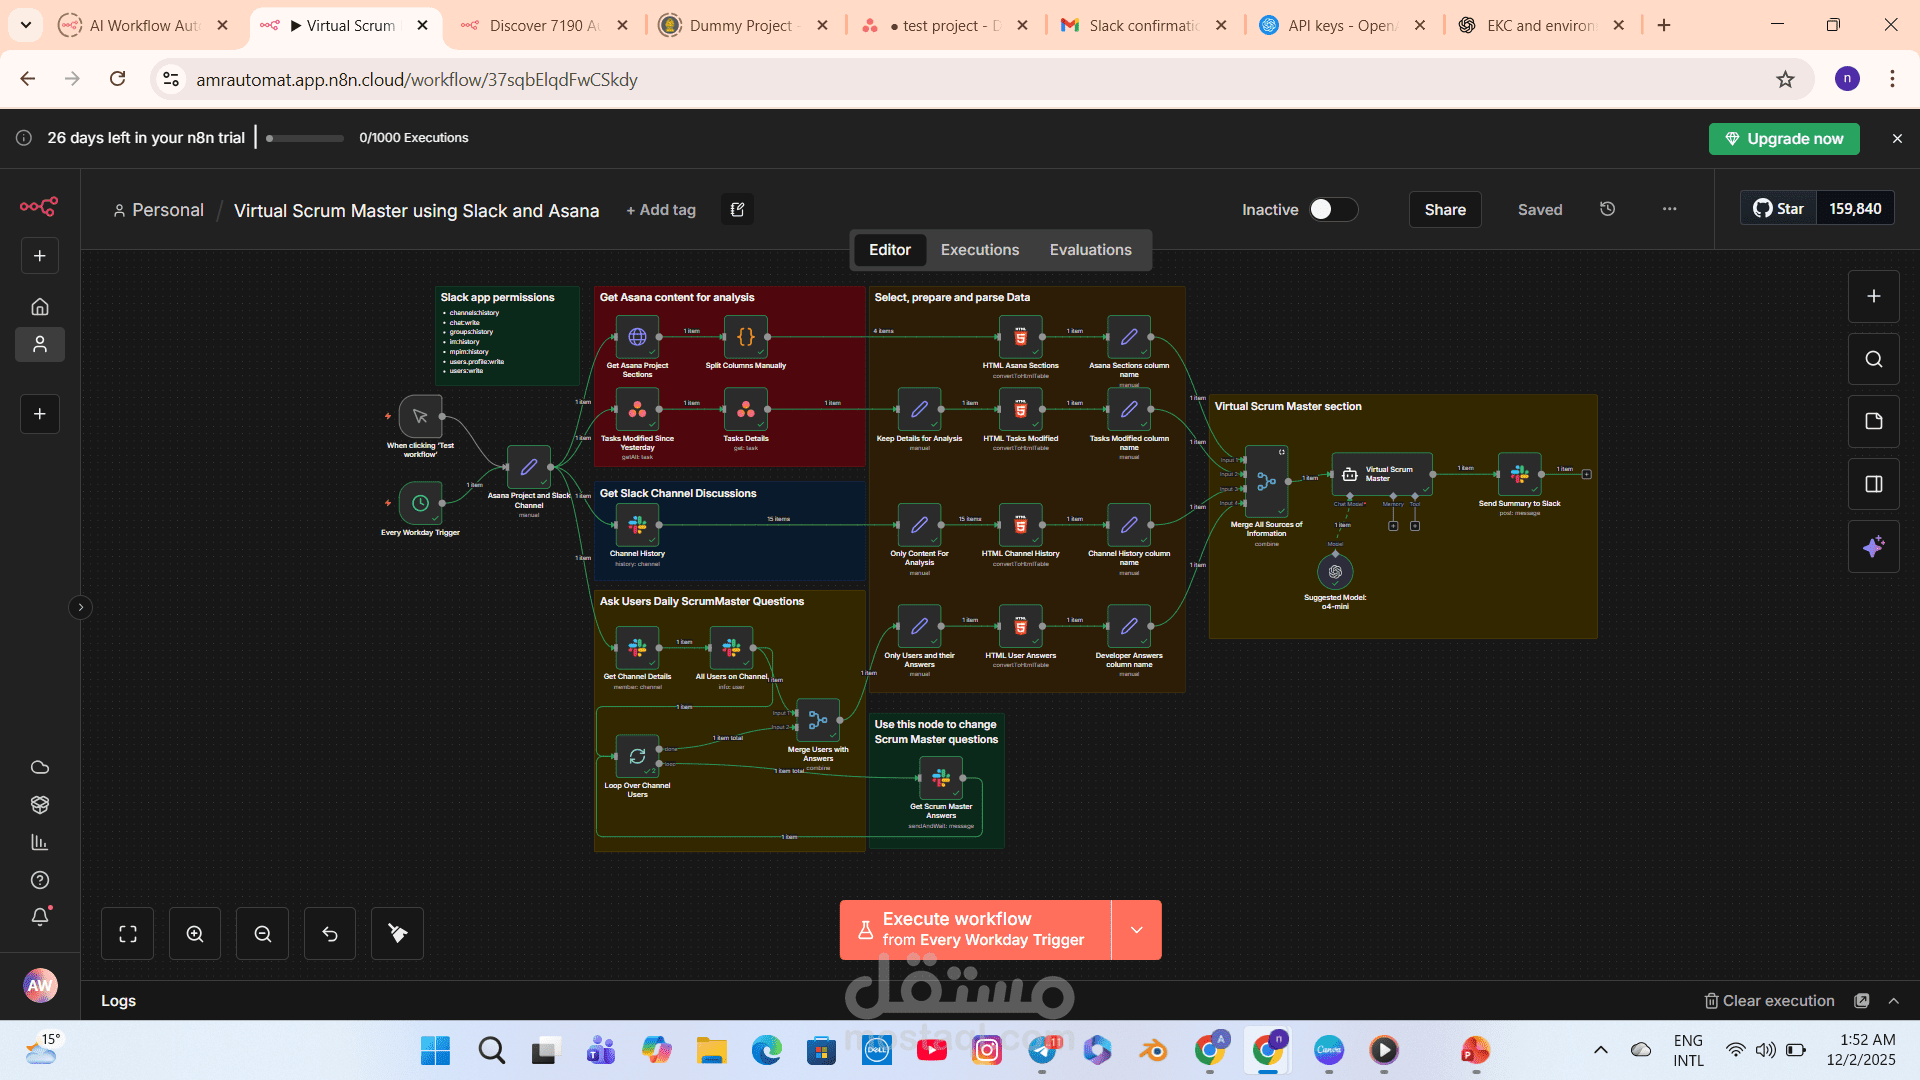Open the Instagram taskbar icon
Viewport: 1920px width, 1080px height.
(986, 1050)
